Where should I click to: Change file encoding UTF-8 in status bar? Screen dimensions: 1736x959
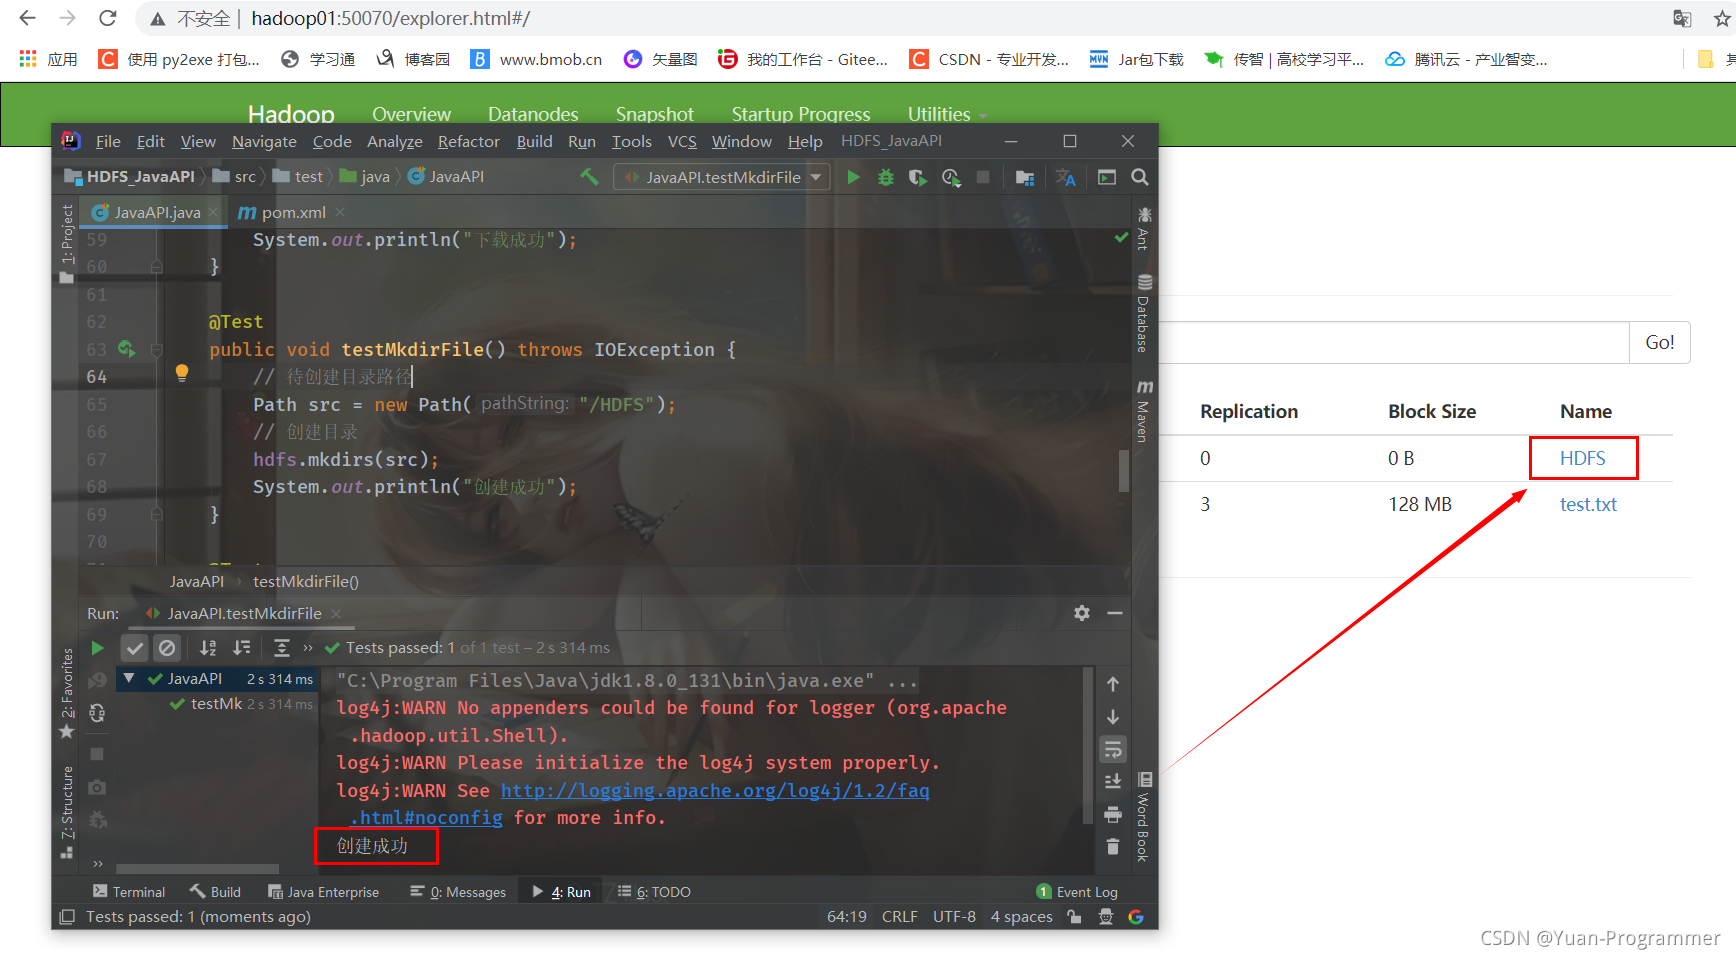[x=954, y=917]
